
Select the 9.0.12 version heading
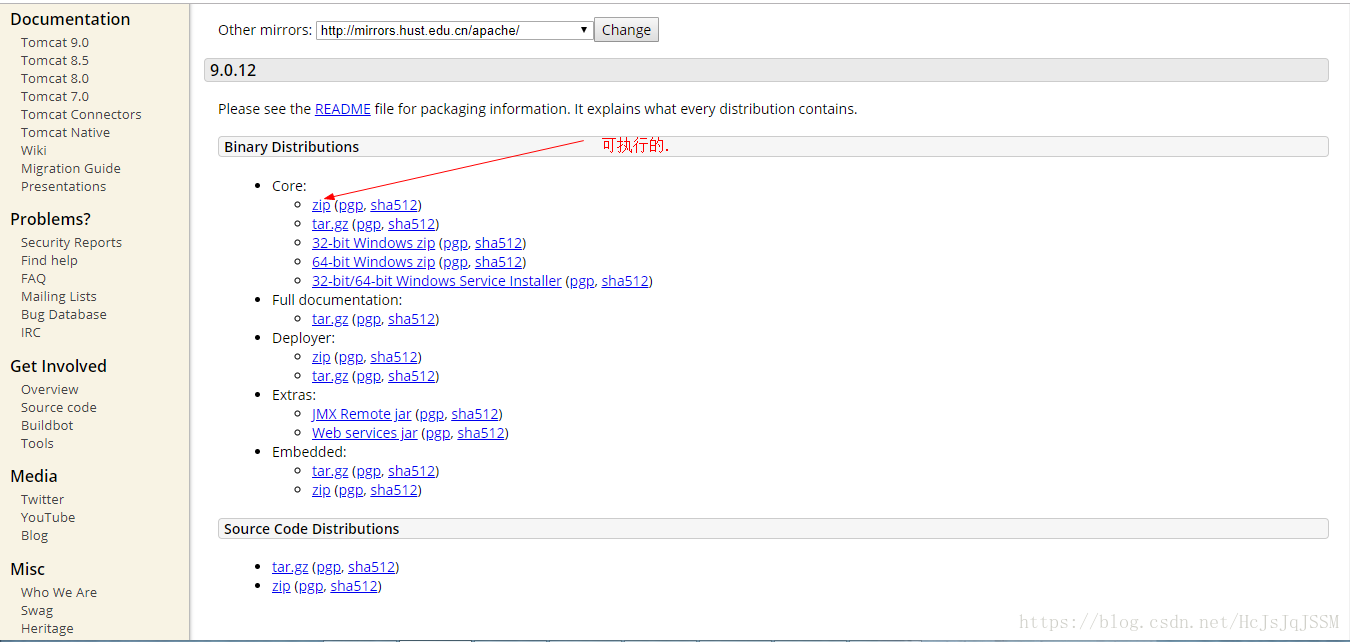766,70
